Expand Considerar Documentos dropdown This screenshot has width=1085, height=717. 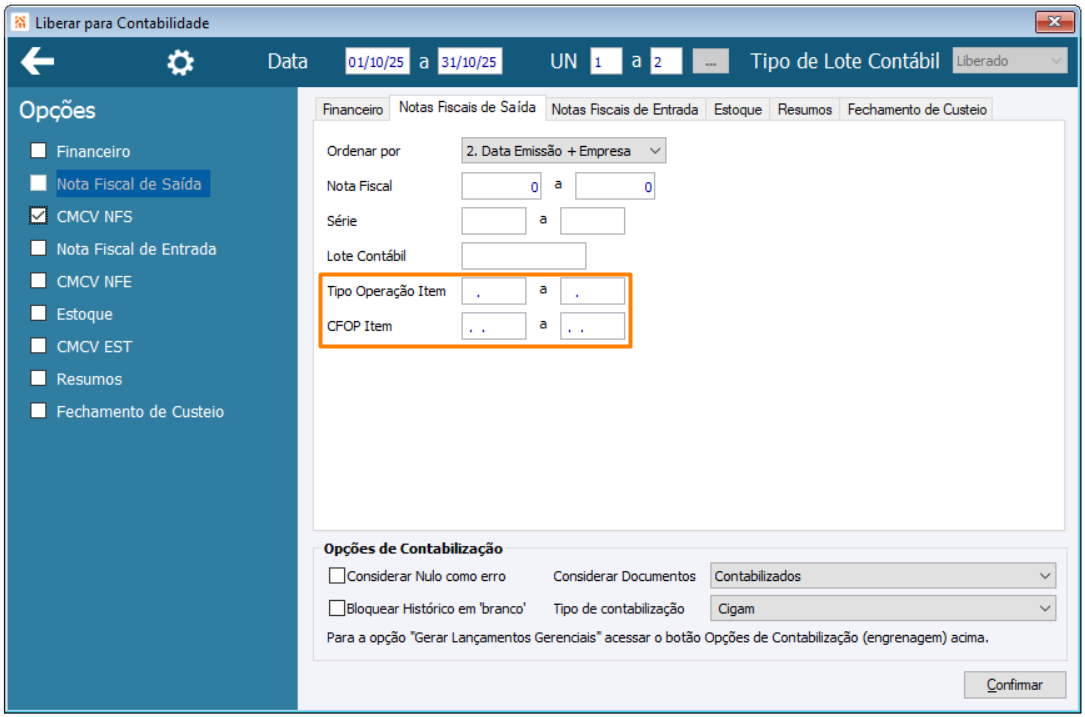tap(883, 576)
